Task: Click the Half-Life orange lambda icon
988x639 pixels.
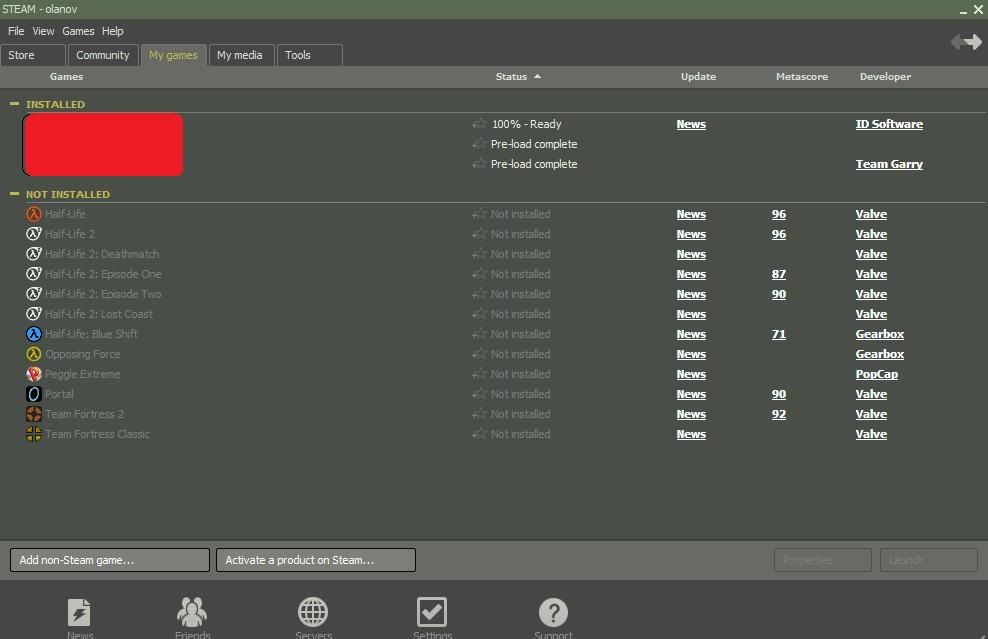Action: (x=33, y=214)
